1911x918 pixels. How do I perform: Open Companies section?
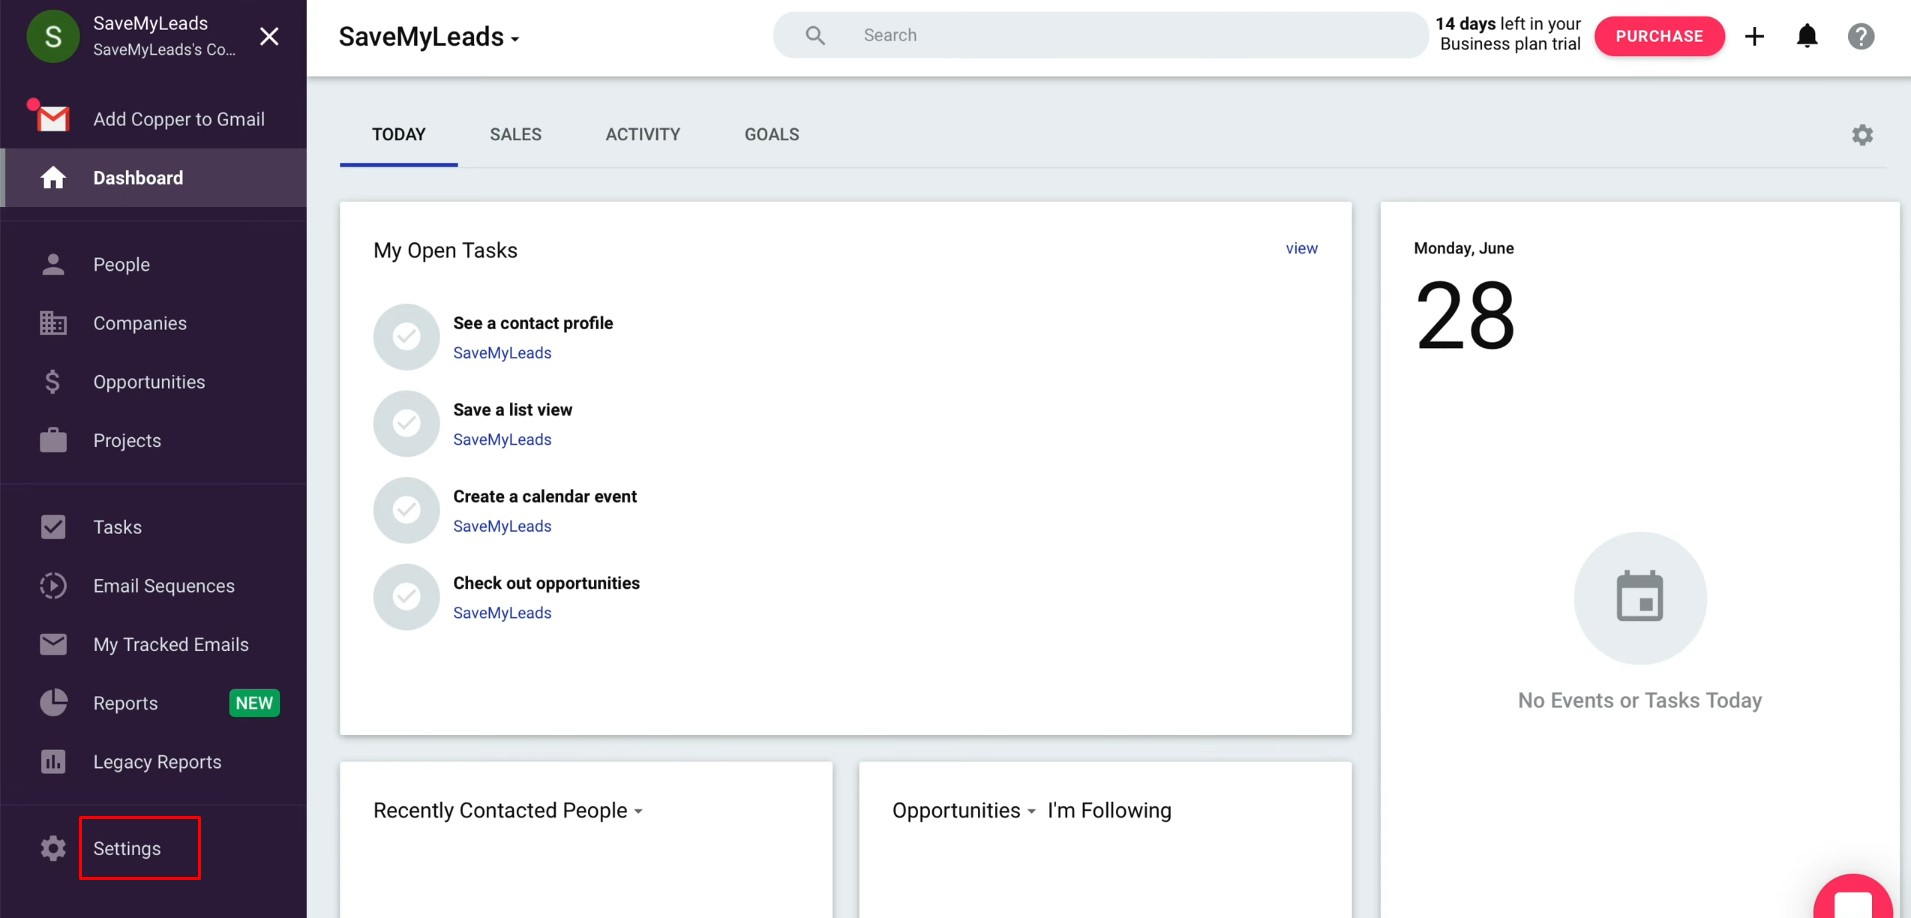point(140,323)
